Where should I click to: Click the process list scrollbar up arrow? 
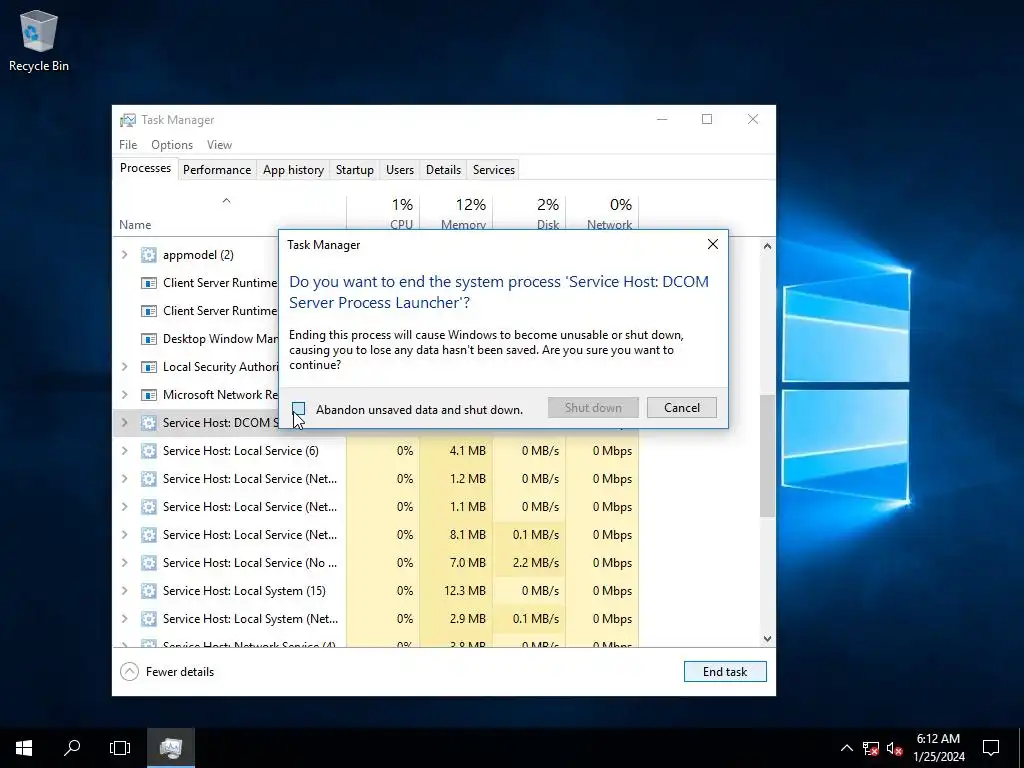(767, 246)
